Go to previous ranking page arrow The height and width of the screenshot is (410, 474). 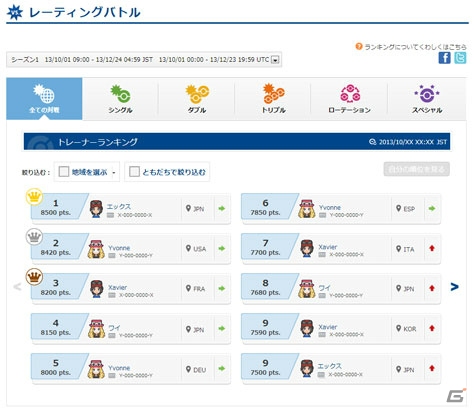coord(17,287)
